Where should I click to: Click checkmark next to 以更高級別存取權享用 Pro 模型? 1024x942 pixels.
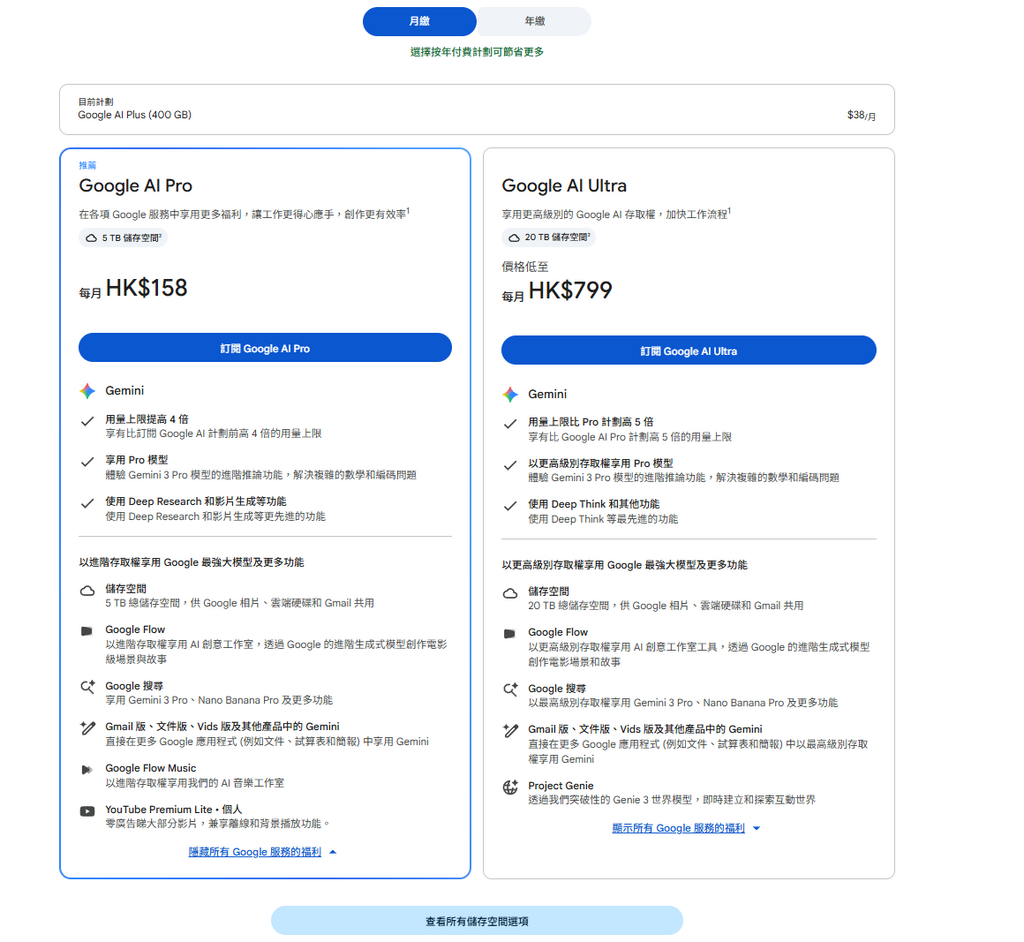coord(510,465)
